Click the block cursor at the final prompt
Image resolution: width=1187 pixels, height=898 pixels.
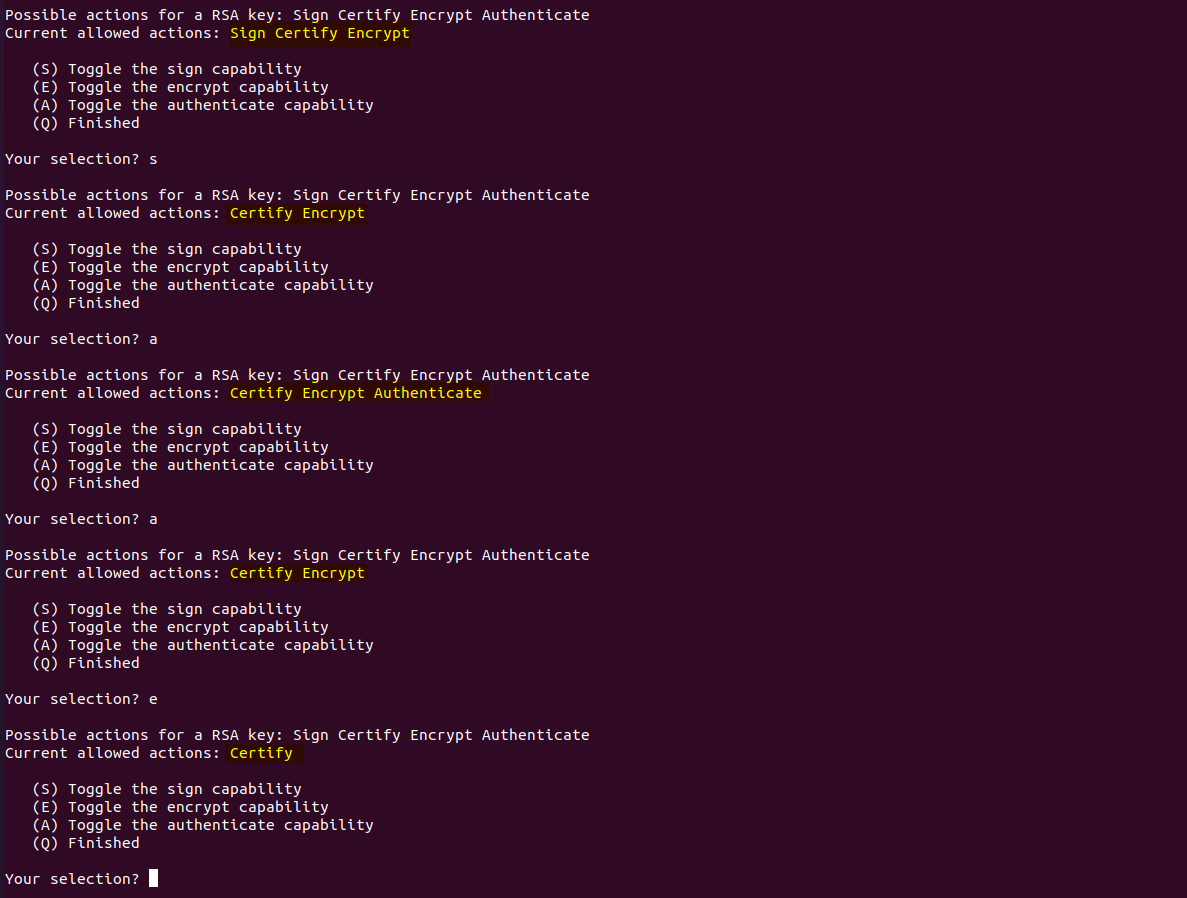point(153,879)
